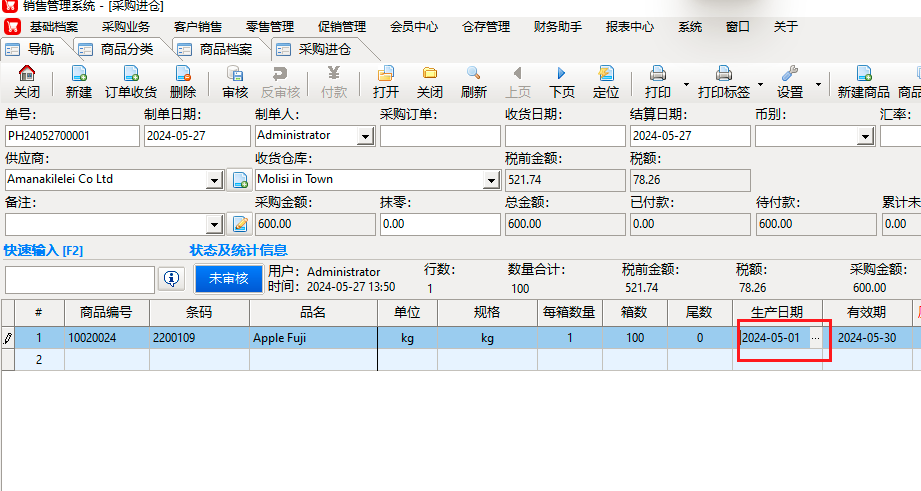Go to previous page with 上页
This screenshot has height=491, width=921.
[517, 82]
